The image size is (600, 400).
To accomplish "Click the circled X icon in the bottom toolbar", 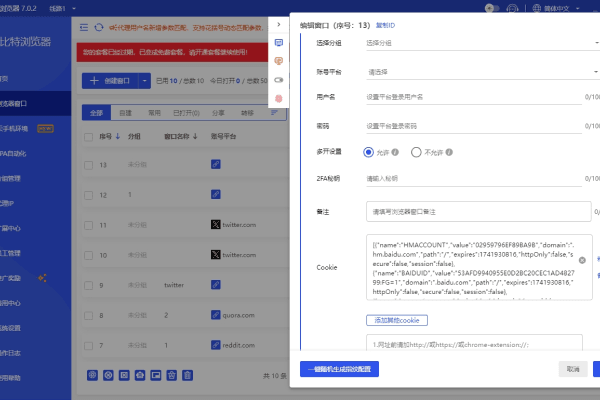I will (x=108, y=375).
